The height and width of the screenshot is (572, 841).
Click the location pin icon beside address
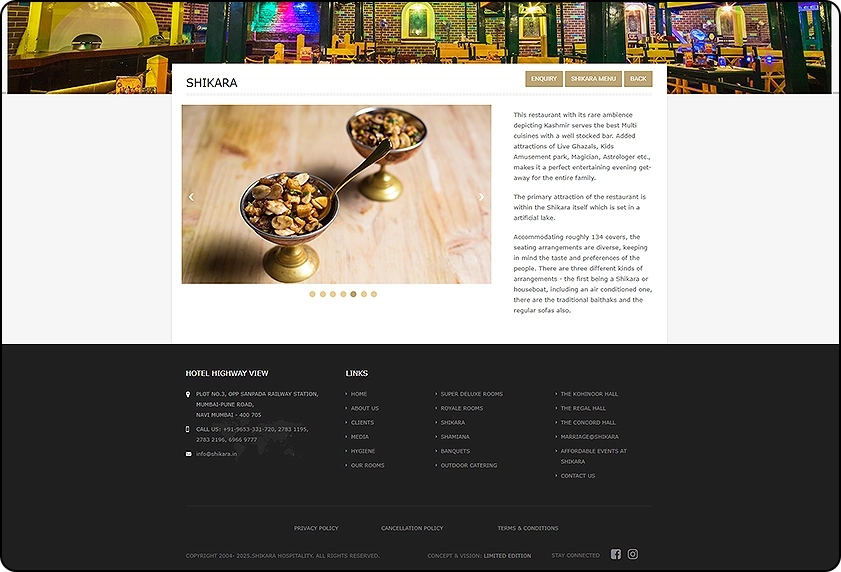pyautogui.click(x=188, y=394)
